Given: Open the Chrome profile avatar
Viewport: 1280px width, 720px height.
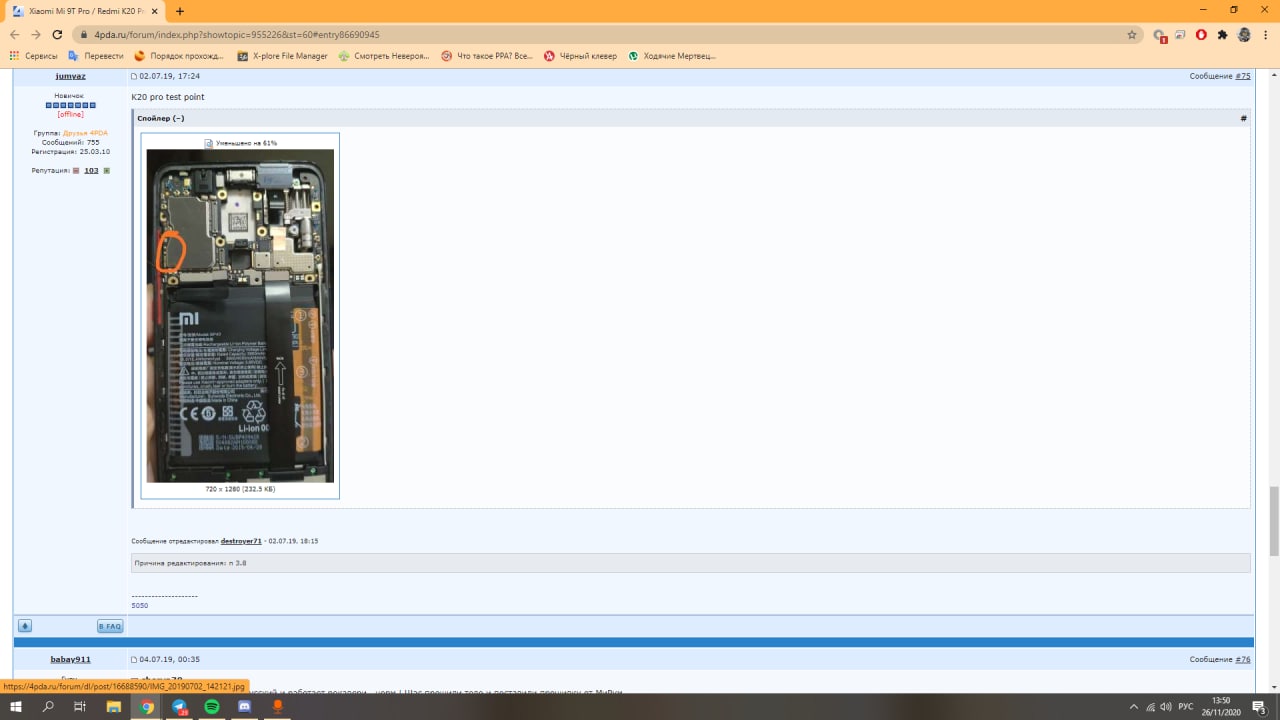Looking at the screenshot, I should pos(1244,34).
